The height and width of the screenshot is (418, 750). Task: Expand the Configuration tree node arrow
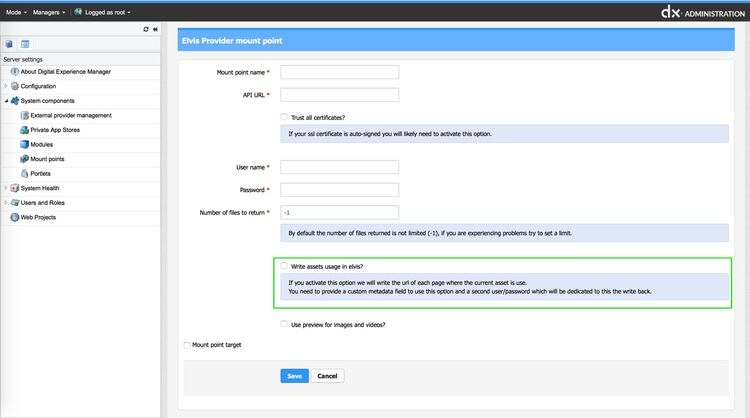pyautogui.click(x=6, y=86)
